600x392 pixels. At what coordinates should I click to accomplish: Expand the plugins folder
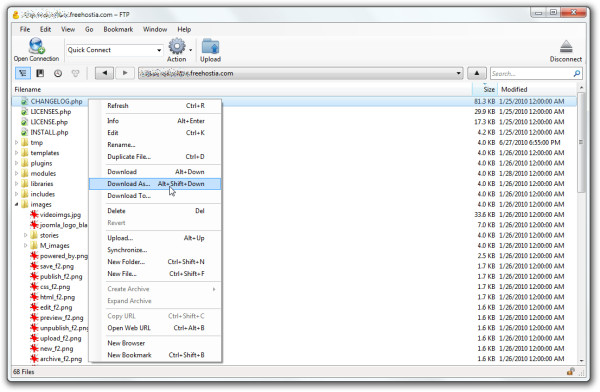click(x=16, y=163)
